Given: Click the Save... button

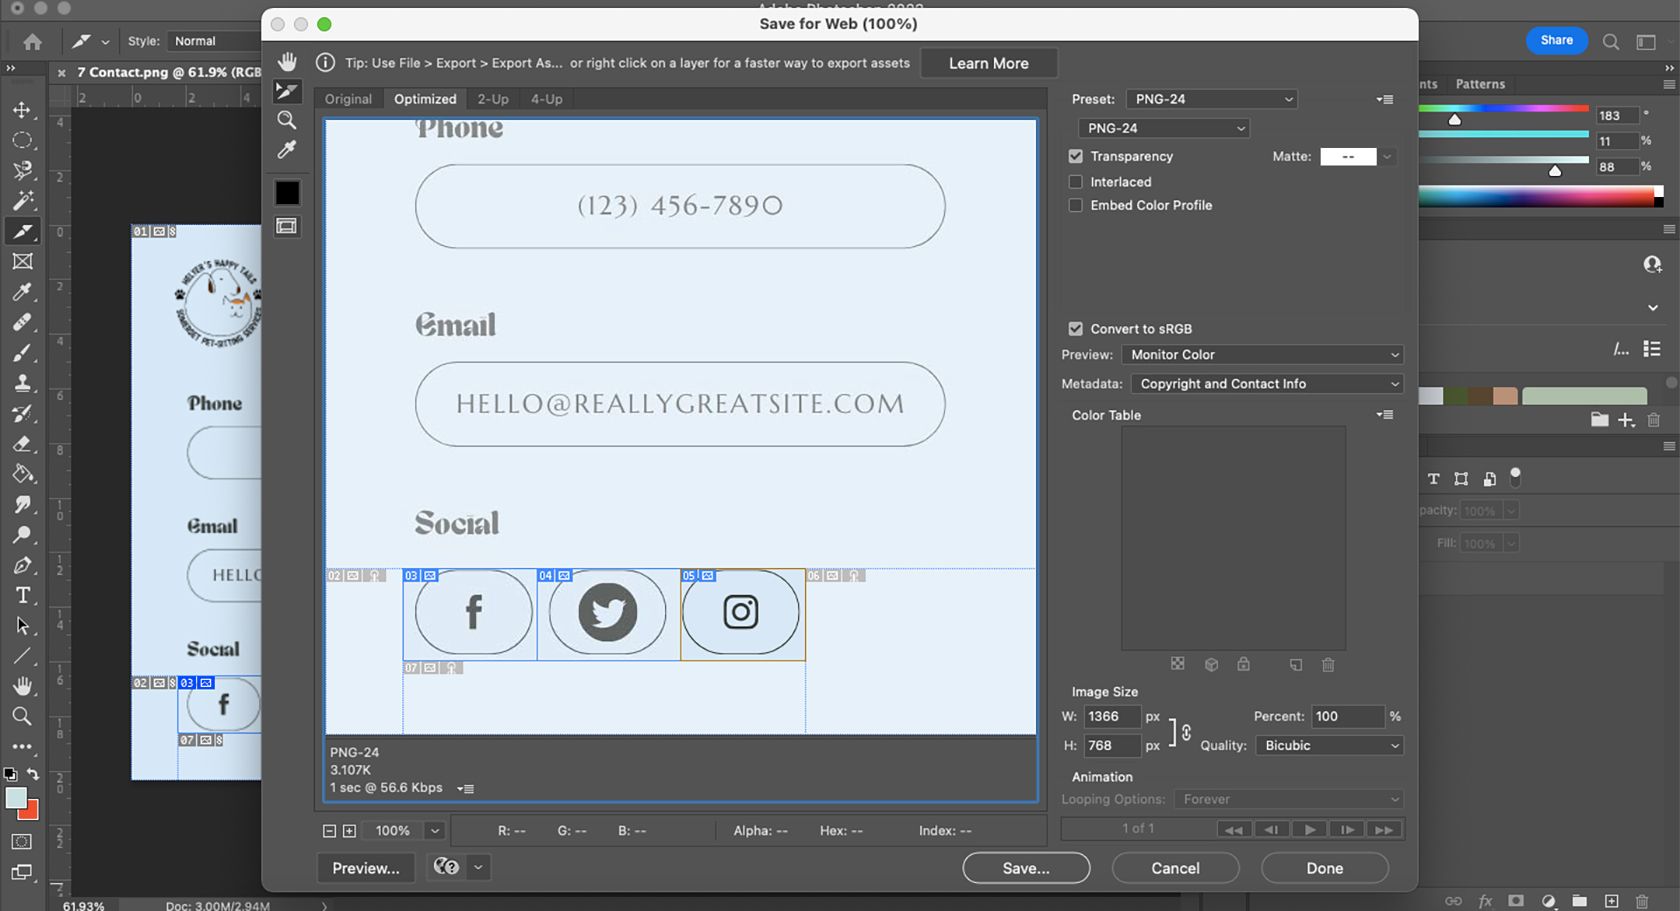Looking at the screenshot, I should coord(1026,867).
